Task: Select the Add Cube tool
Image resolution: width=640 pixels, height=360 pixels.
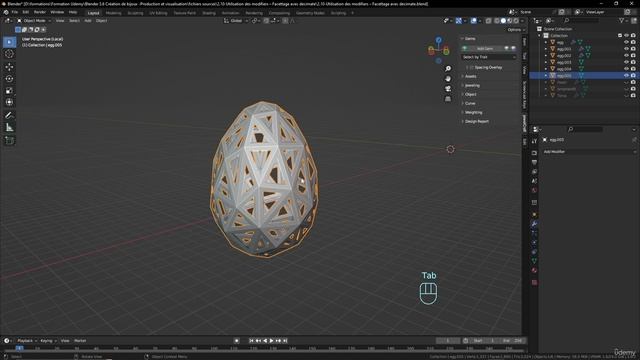Action: point(9,140)
